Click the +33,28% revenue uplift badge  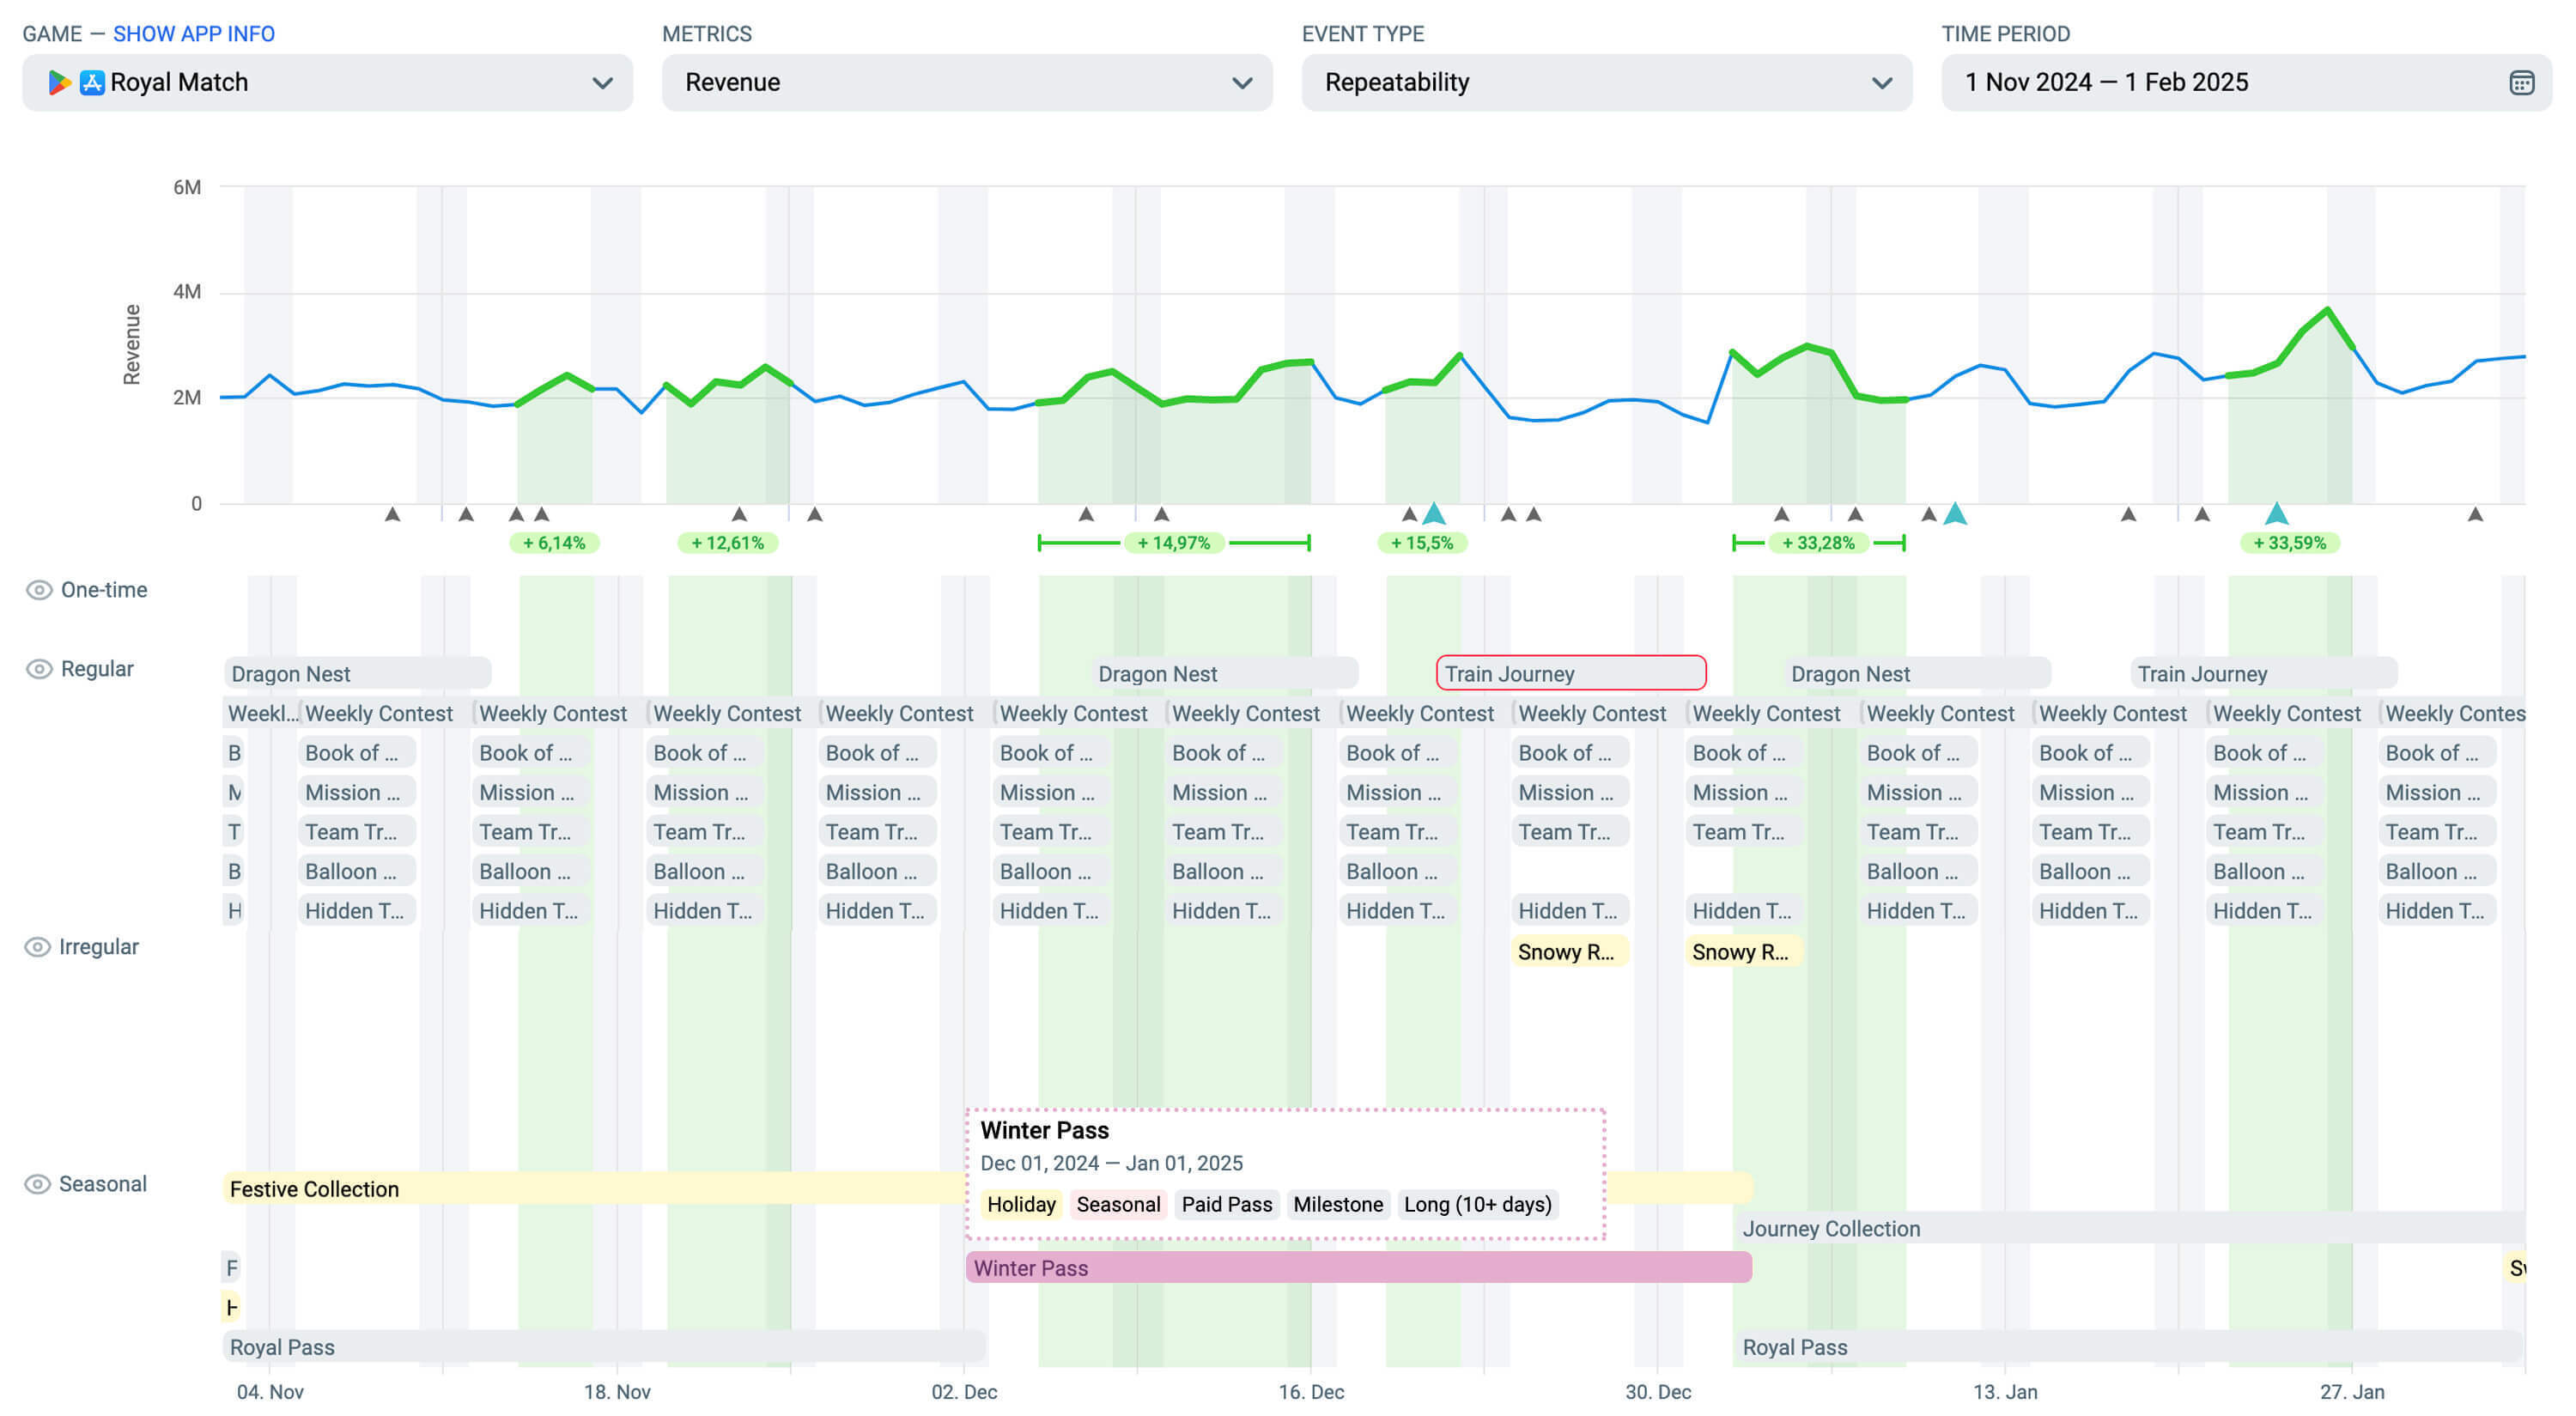coord(1818,543)
